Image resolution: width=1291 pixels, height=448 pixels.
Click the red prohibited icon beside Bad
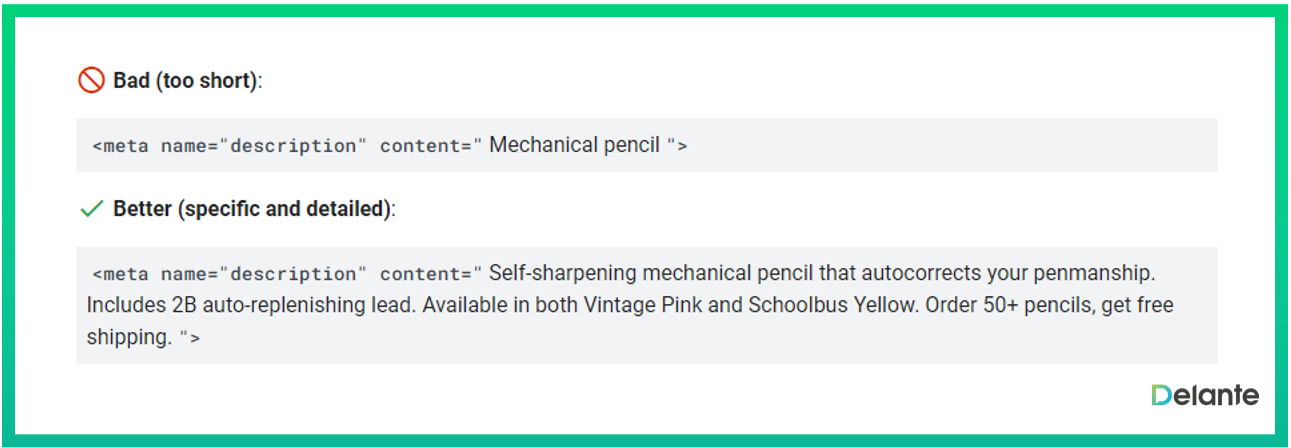[91, 81]
